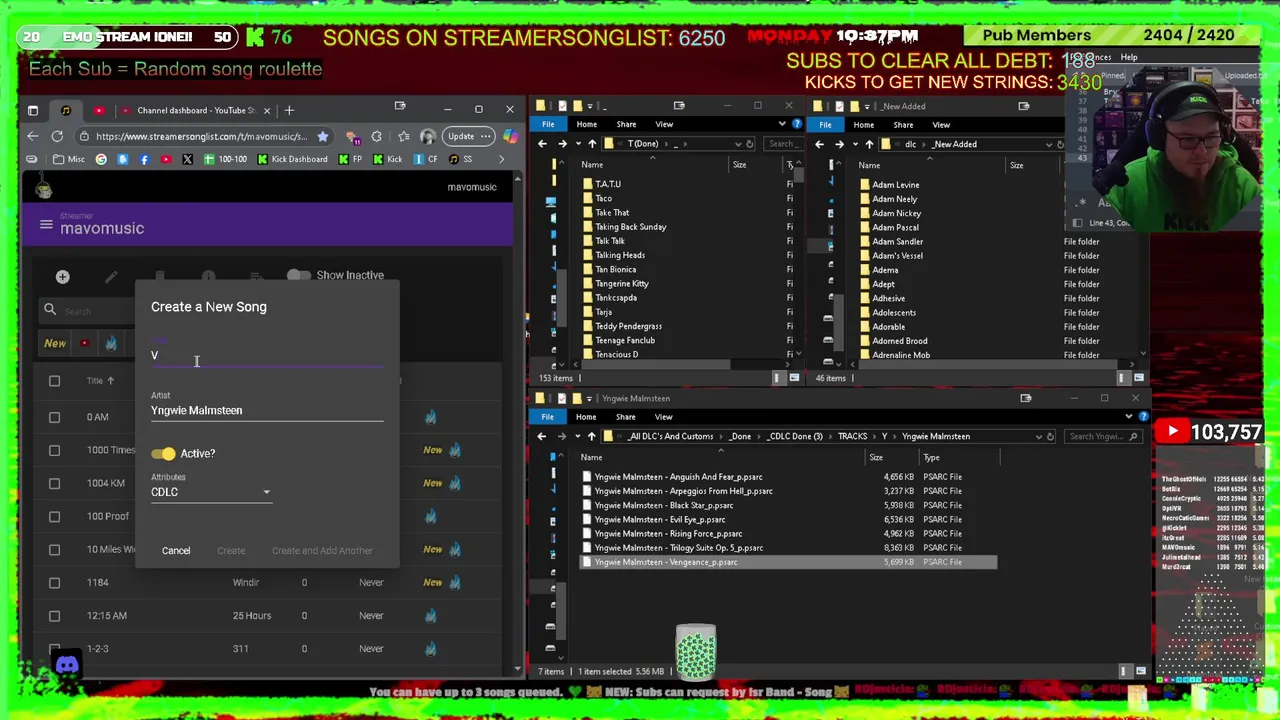The height and width of the screenshot is (720, 1280).
Task: Check the select-all checkbox by Title
Action: coord(54,381)
